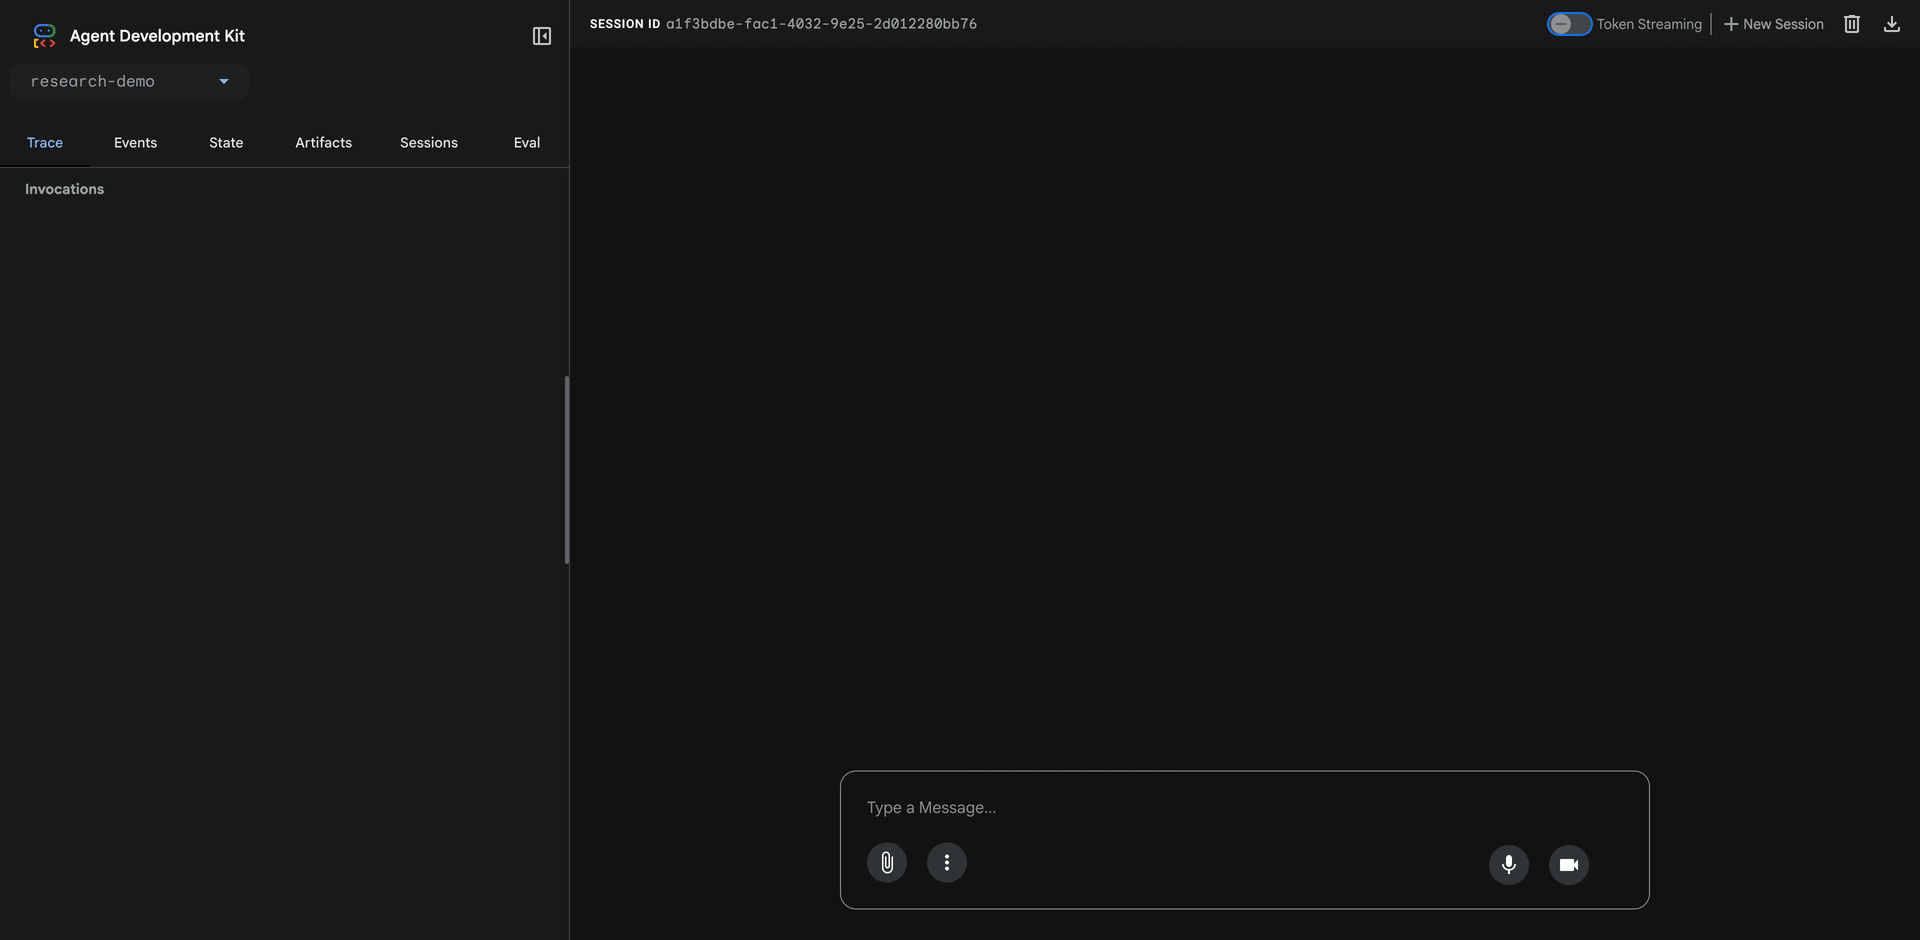The image size is (1920, 940).
Task: Open more options via the three-dot icon
Action: click(x=946, y=863)
